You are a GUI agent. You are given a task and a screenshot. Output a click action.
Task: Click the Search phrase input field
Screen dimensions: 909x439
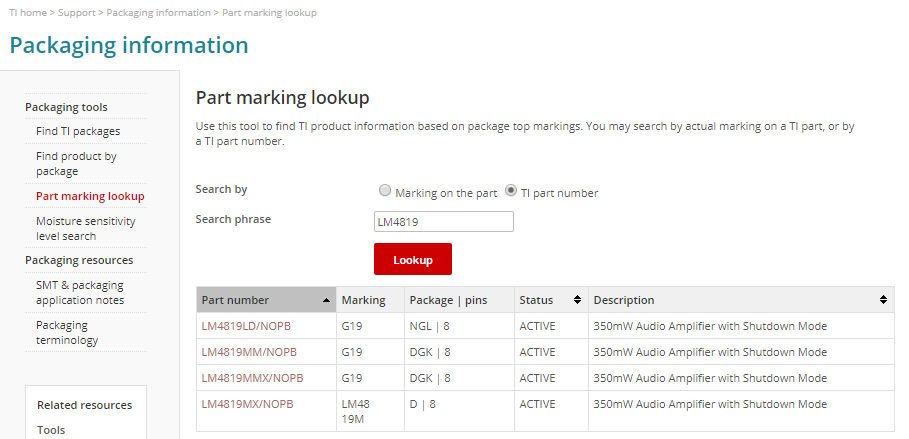coord(443,221)
